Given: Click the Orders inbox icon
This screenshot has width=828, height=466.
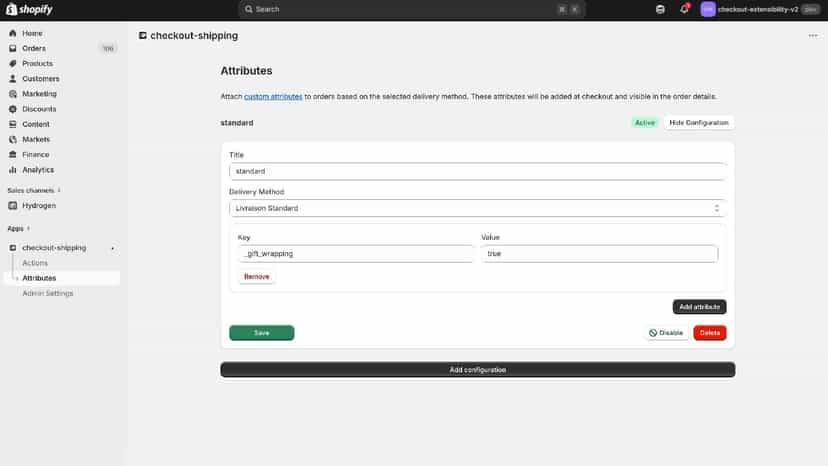Looking at the screenshot, I should [x=13, y=49].
